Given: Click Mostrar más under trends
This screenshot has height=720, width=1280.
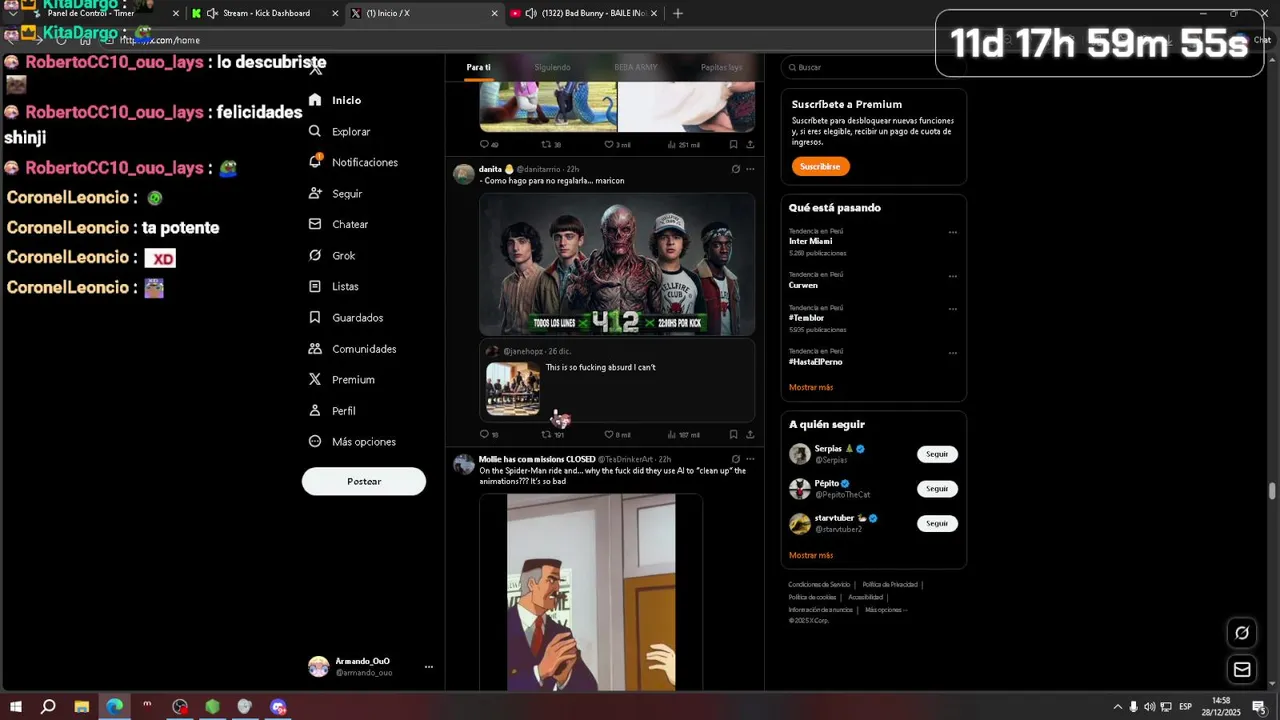Looking at the screenshot, I should coord(811,387).
